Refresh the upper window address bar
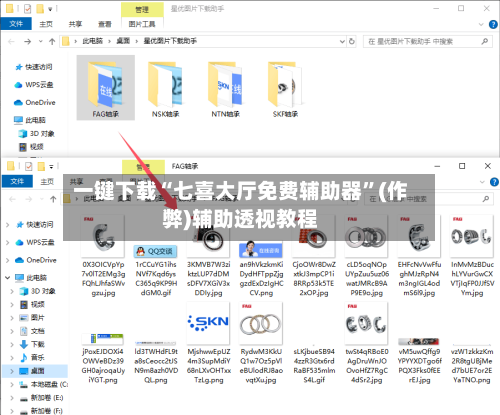 (352, 41)
